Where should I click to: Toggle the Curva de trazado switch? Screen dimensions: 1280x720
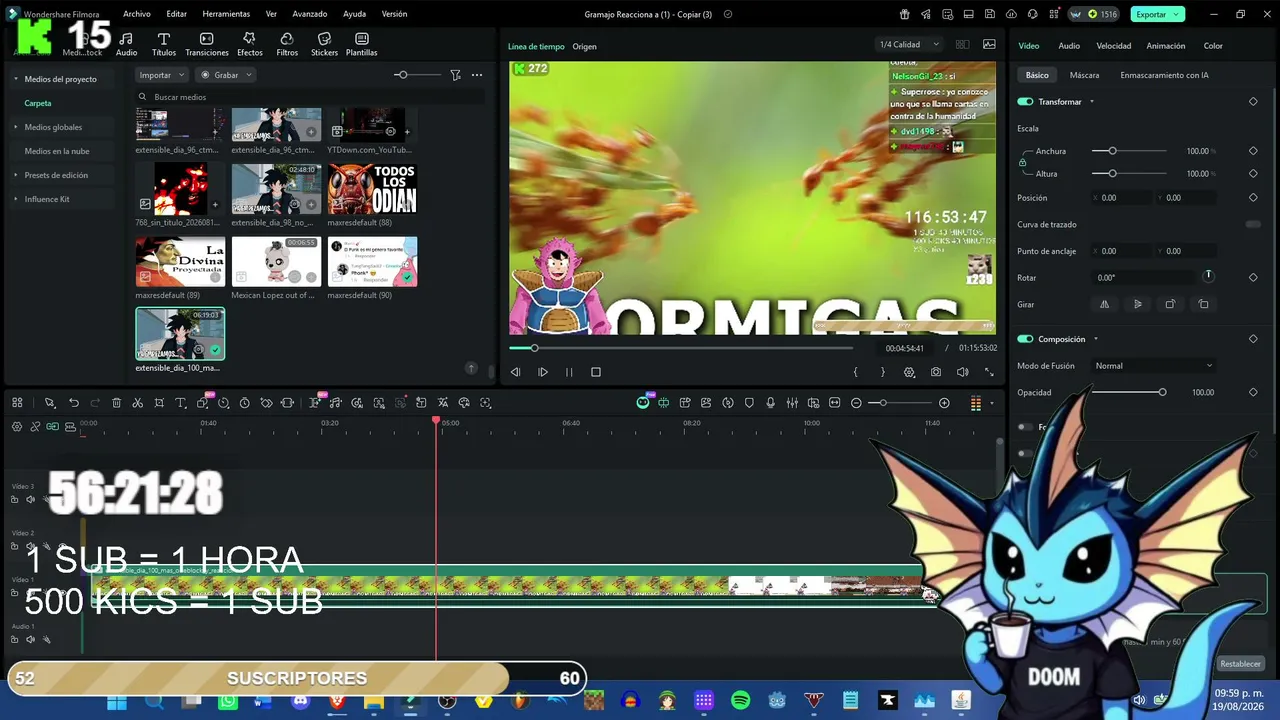click(x=1253, y=224)
